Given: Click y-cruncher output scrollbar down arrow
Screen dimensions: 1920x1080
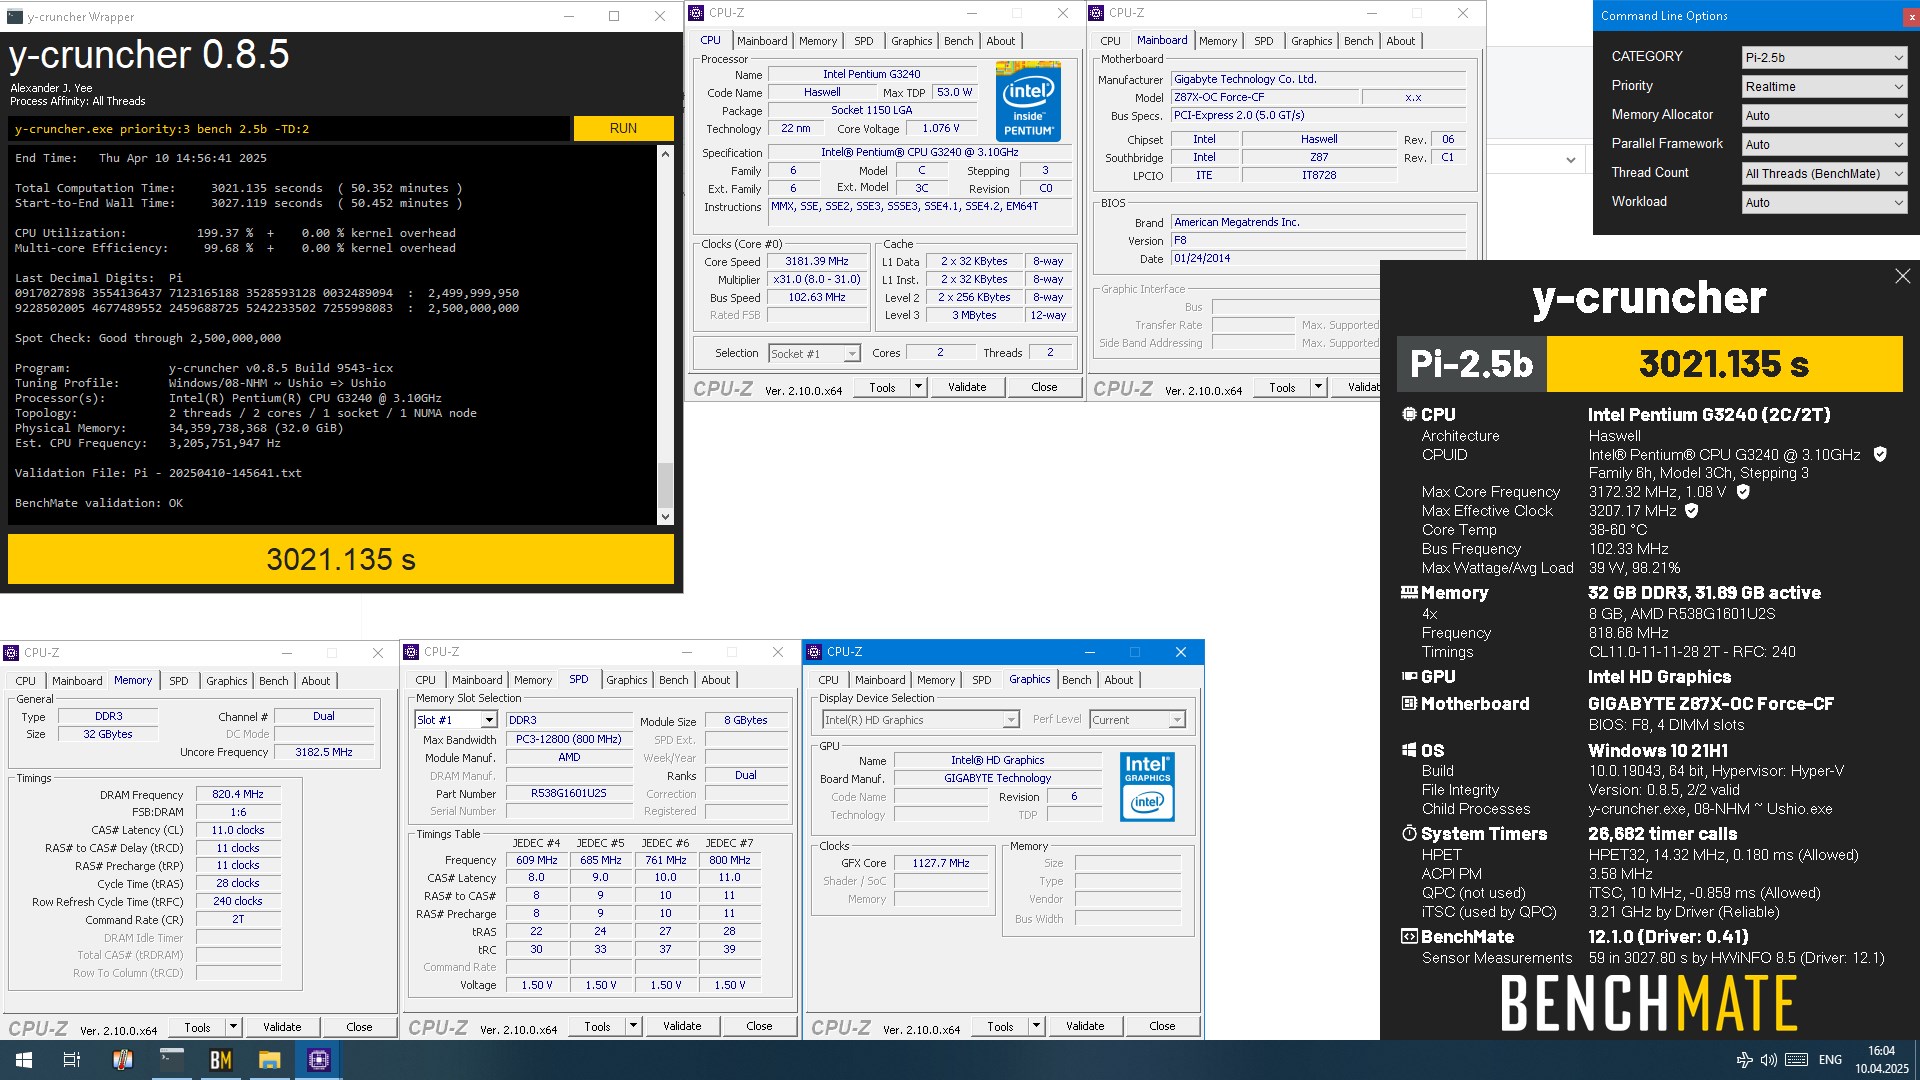Looking at the screenshot, I should click(x=665, y=517).
